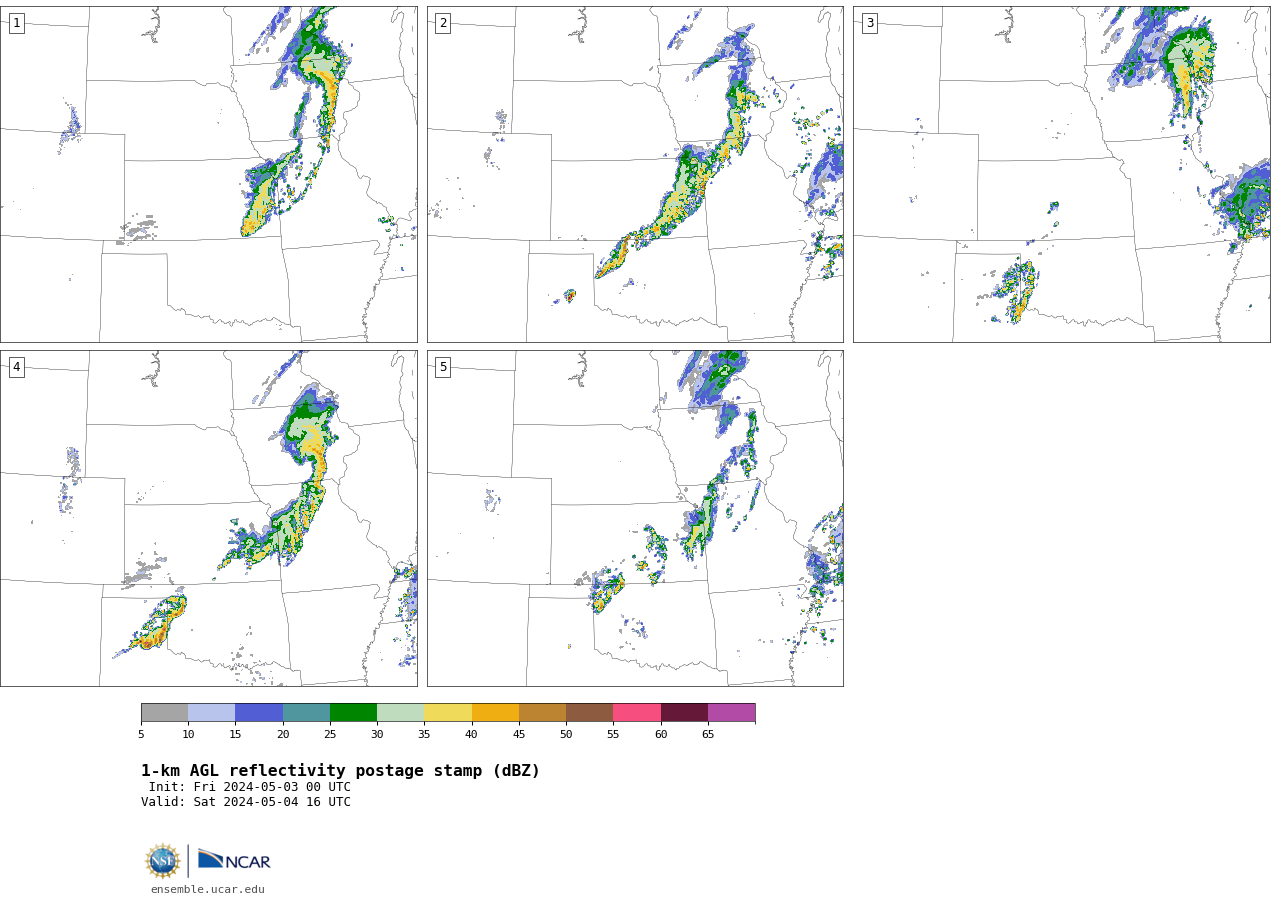Click the colorbar tick label '50'

pyautogui.click(x=566, y=735)
